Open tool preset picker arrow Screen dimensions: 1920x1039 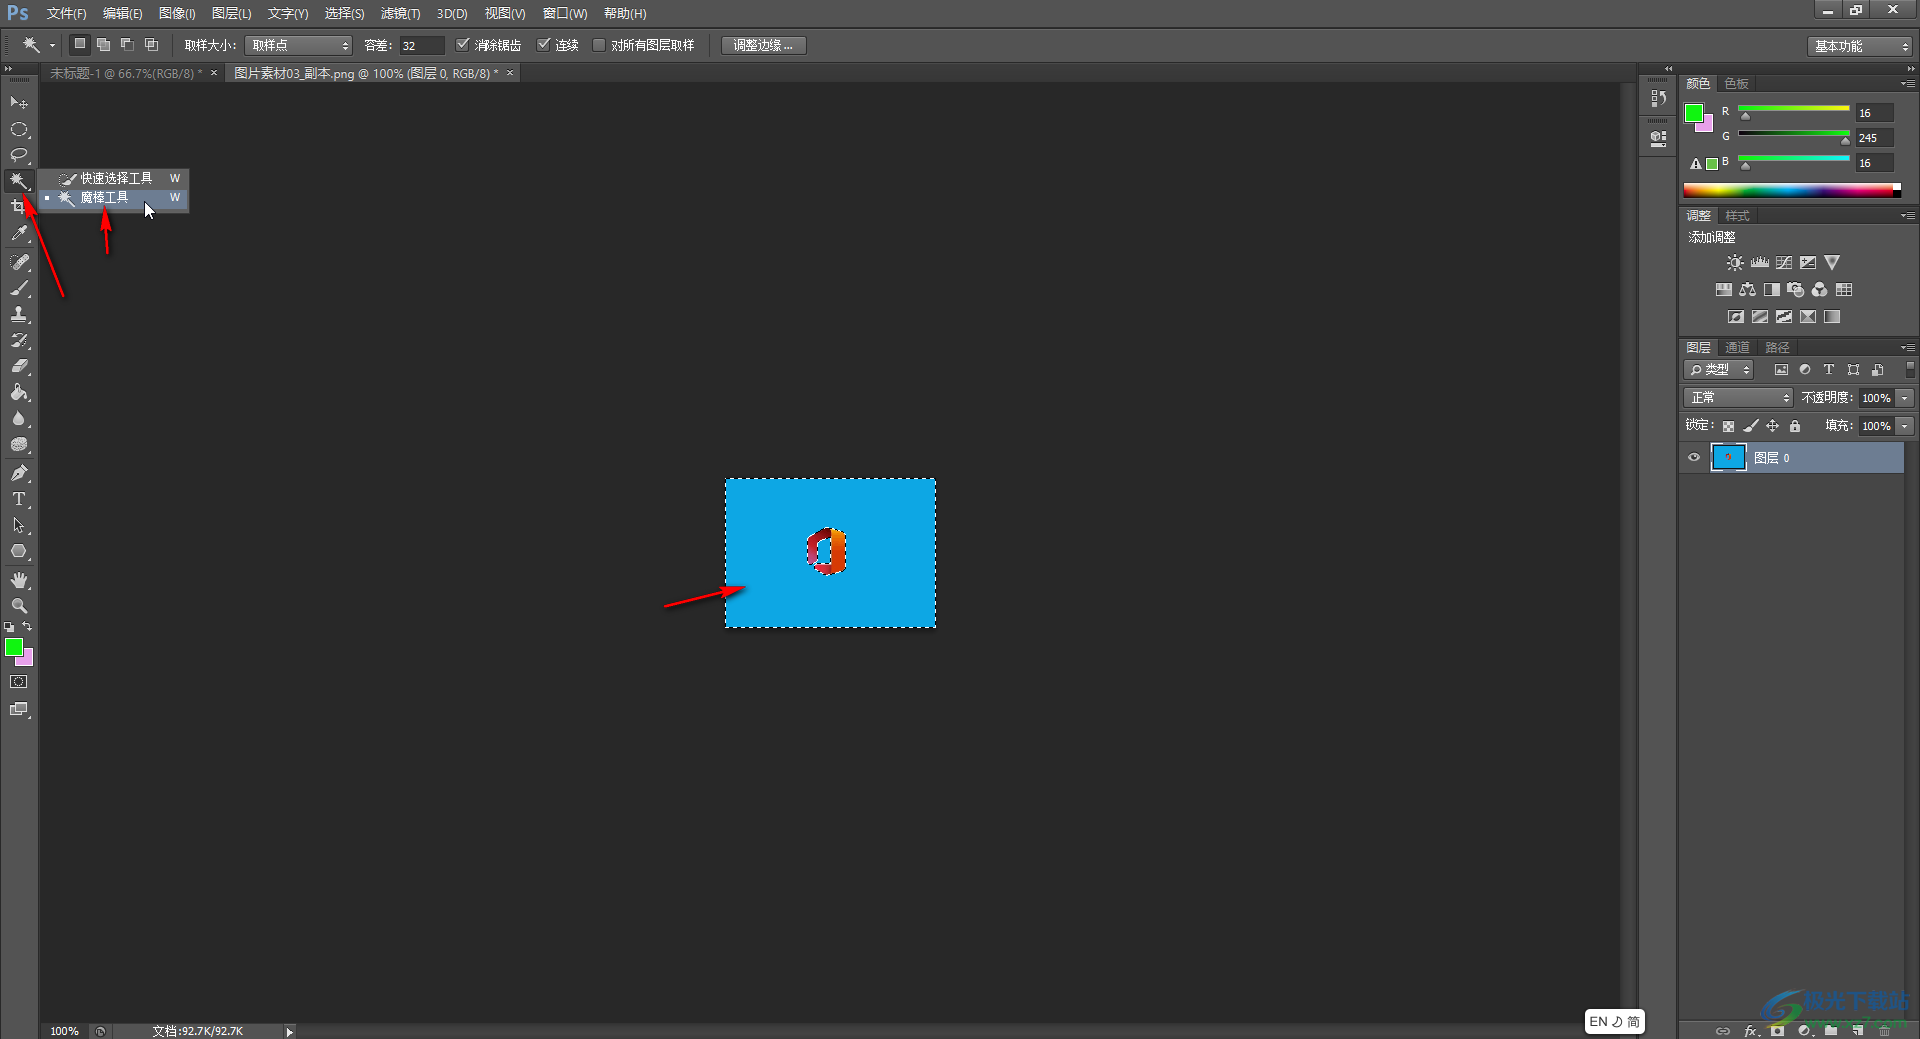pyautogui.click(x=52, y=45)
